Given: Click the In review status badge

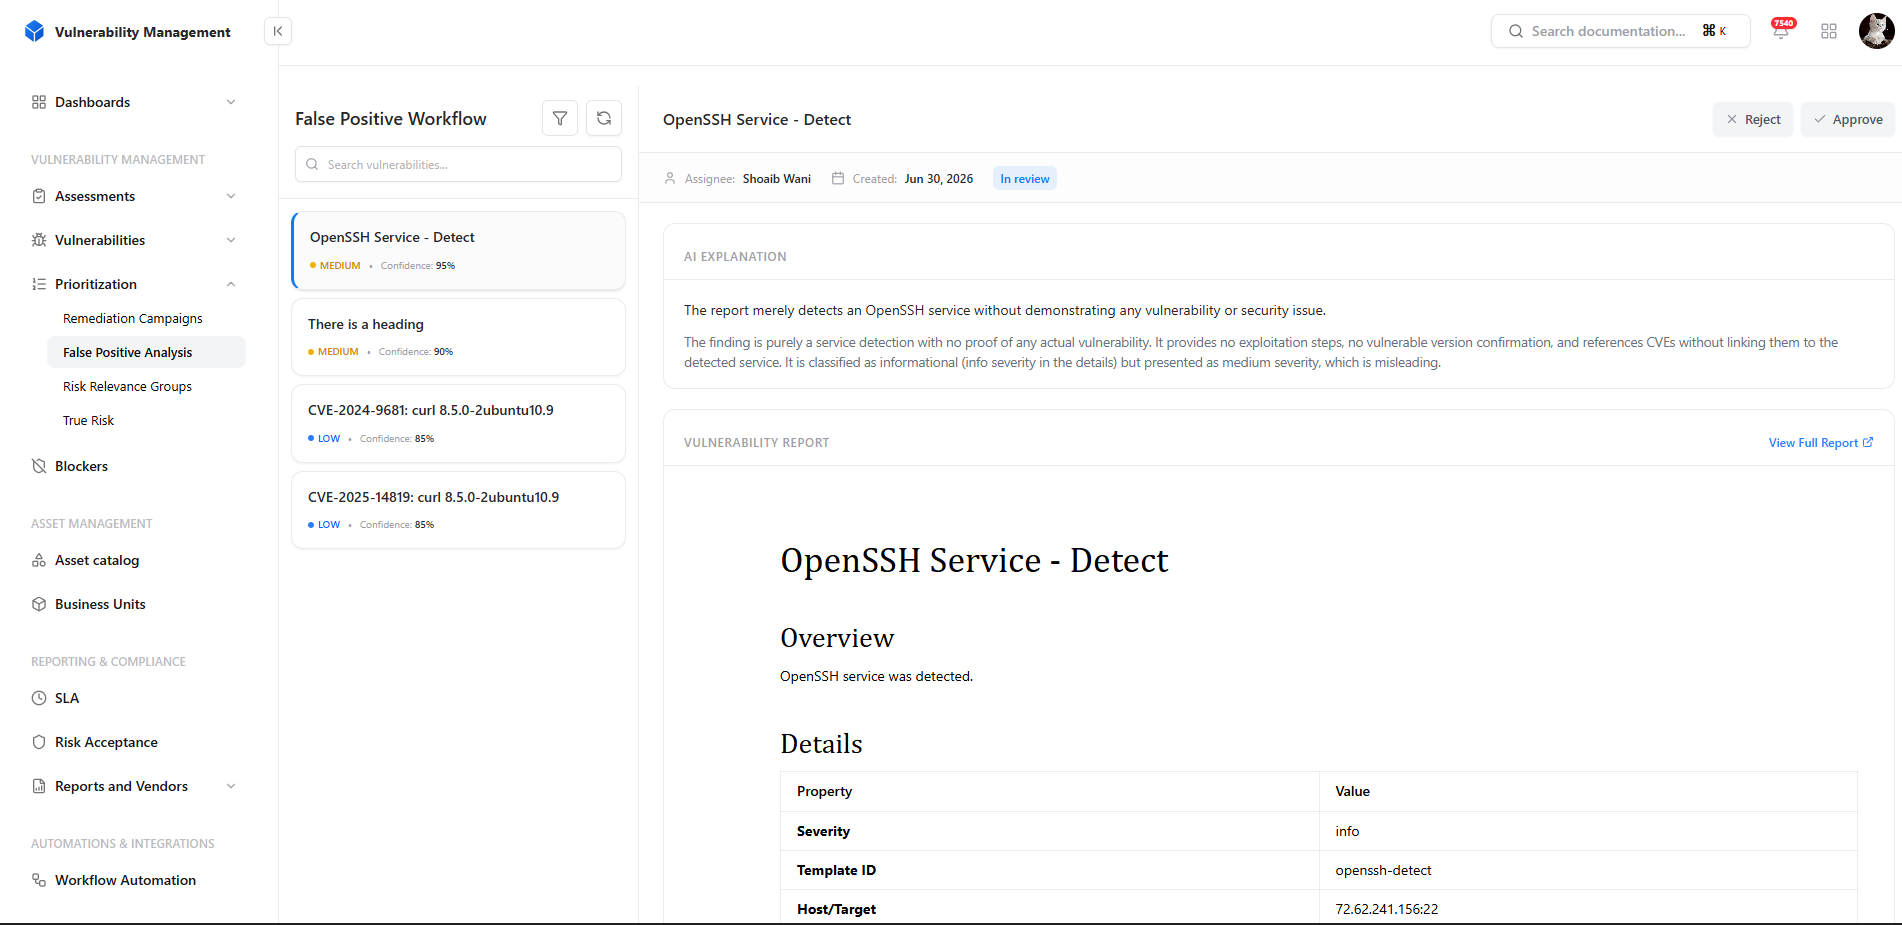Looking at the screenshot, I should 1025,178.
